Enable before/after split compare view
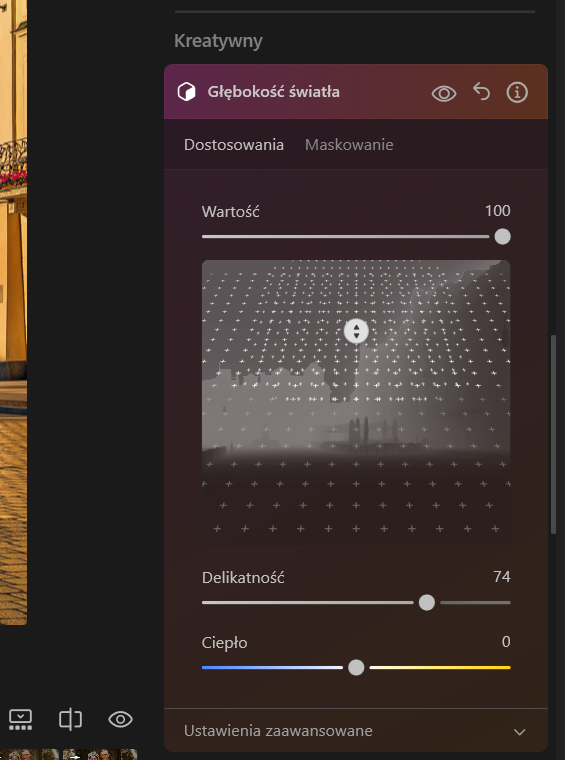The height and width of the screenshot is (760, 565). [x=70, y=719]
